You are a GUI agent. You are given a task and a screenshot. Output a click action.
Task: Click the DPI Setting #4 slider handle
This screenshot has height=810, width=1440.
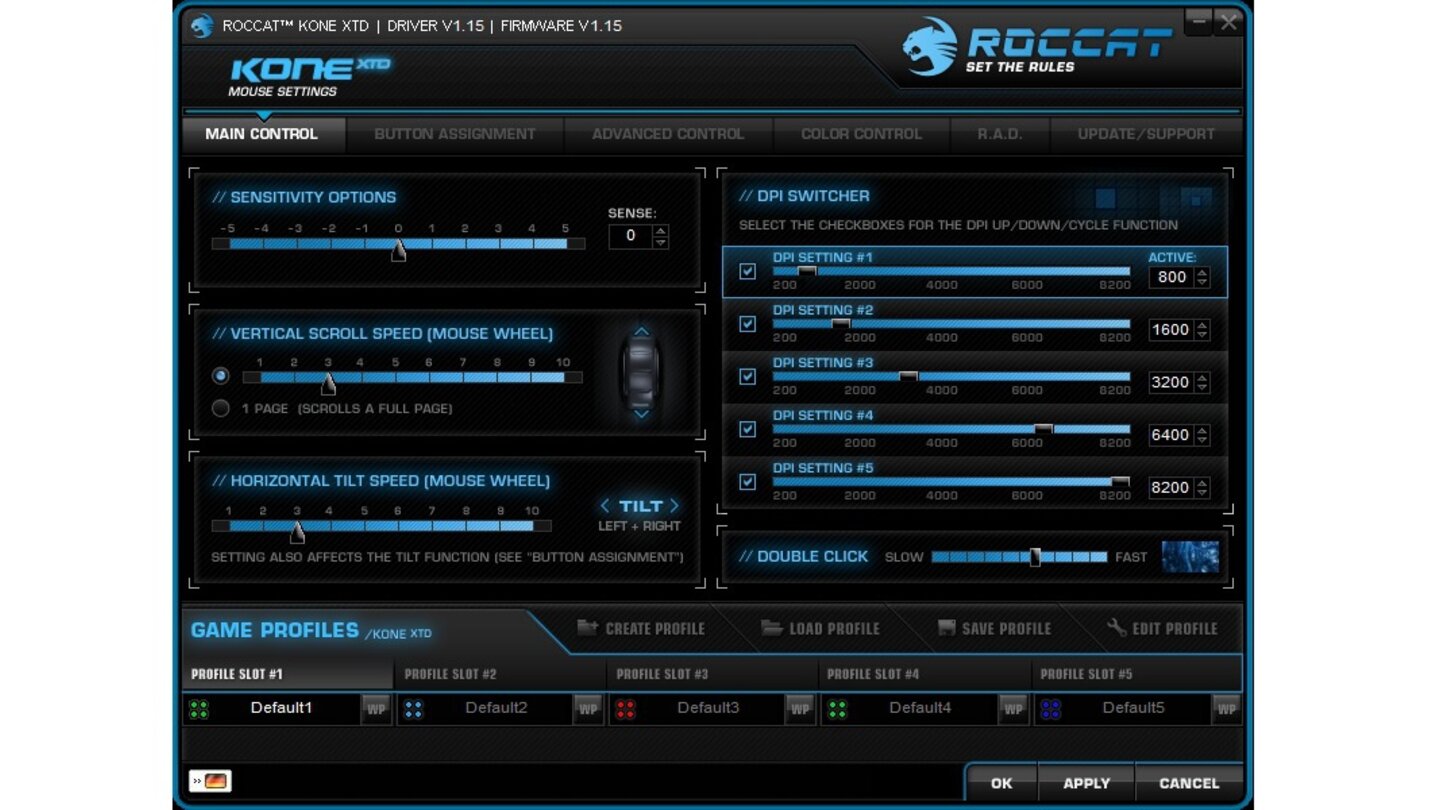pyautogui.click(x=1043, y=428)
